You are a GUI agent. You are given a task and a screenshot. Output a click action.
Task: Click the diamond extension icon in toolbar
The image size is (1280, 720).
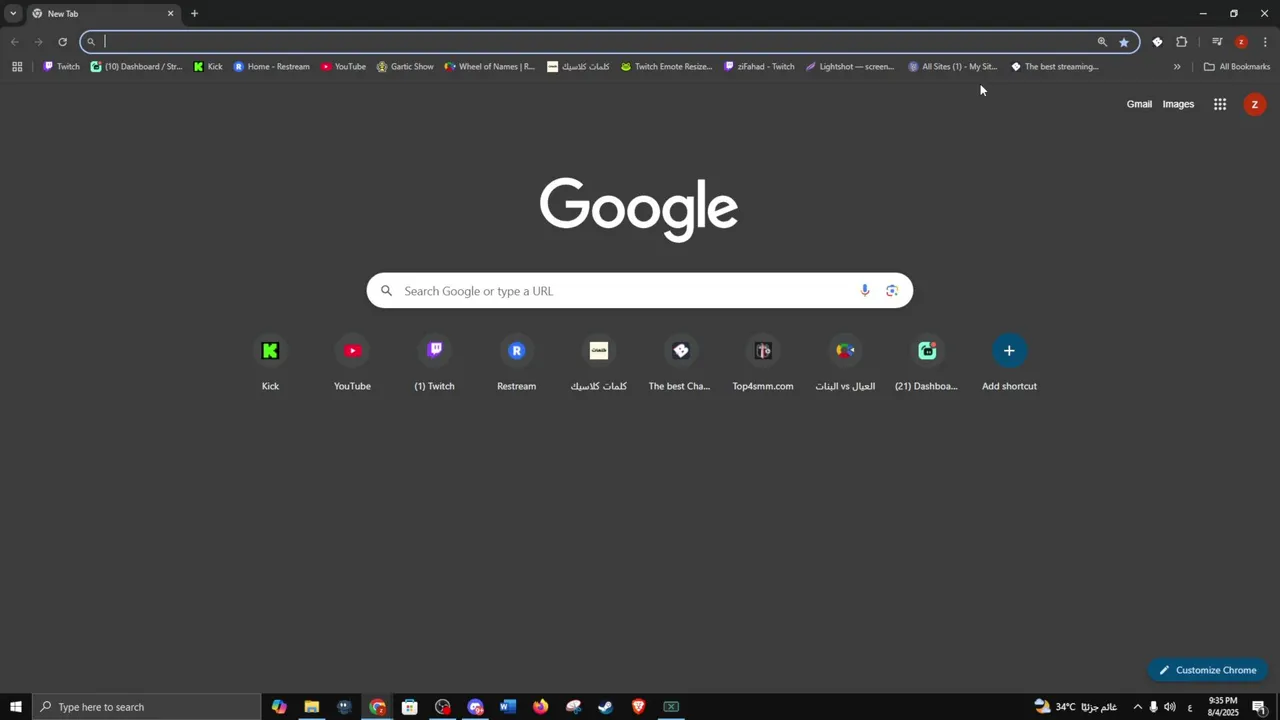tap(1157, 42)
